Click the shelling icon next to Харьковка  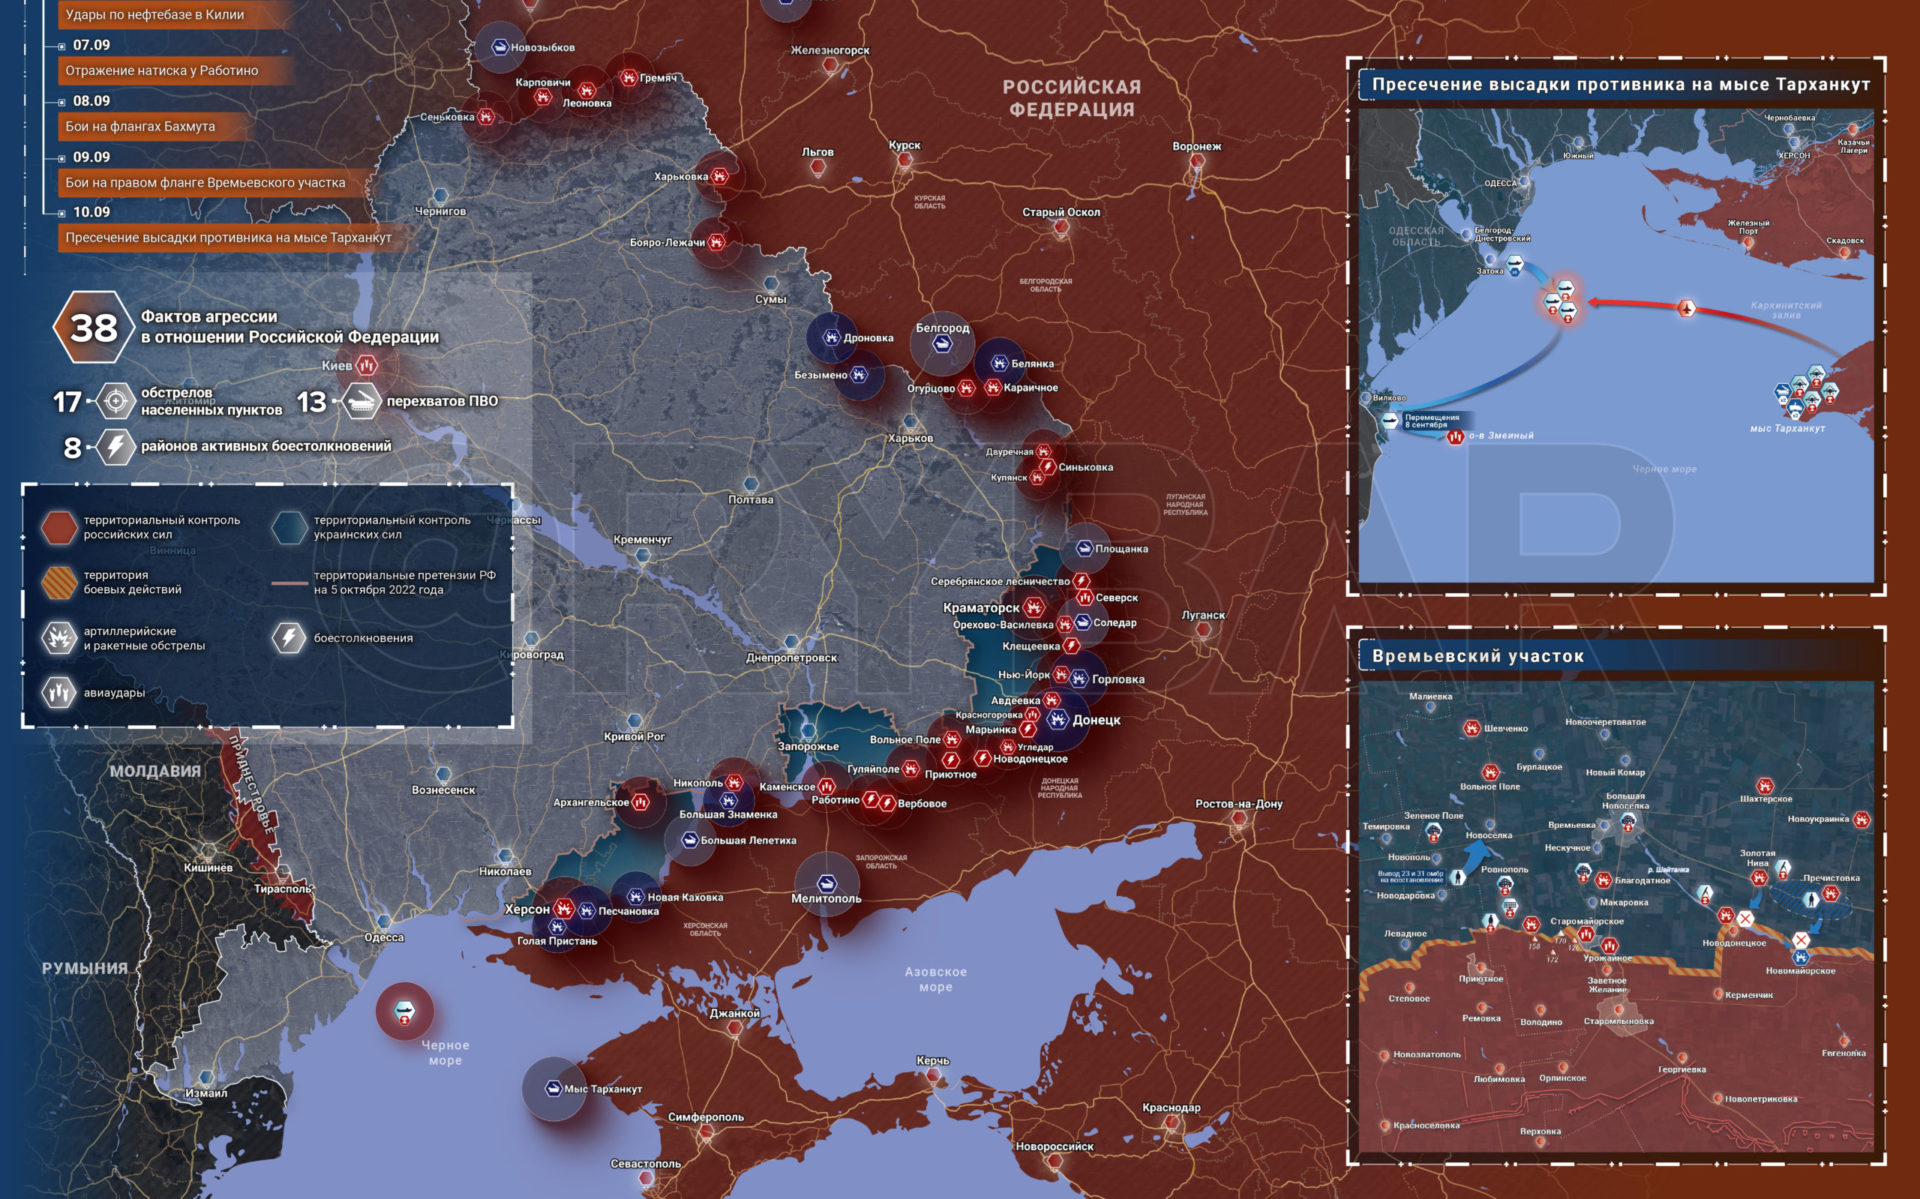[719, 176]
